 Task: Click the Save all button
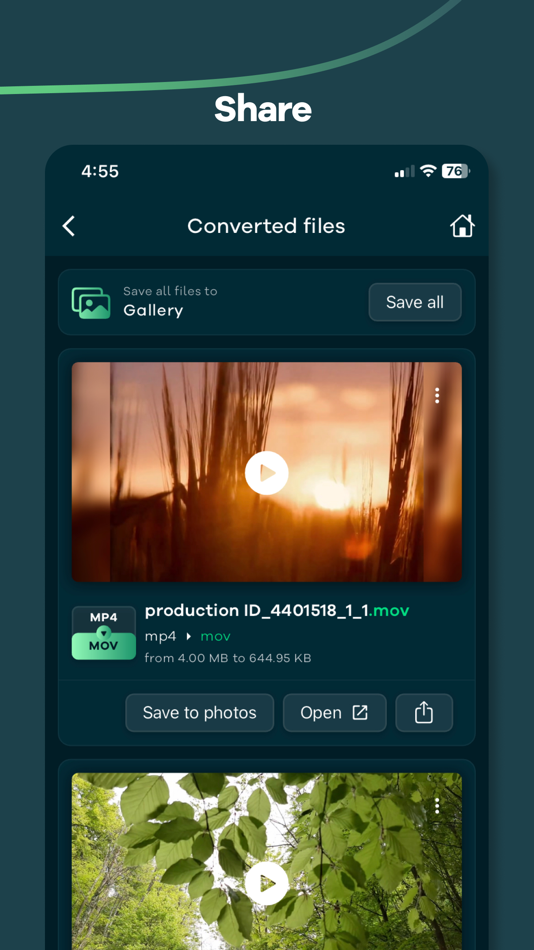click(415, 302)
